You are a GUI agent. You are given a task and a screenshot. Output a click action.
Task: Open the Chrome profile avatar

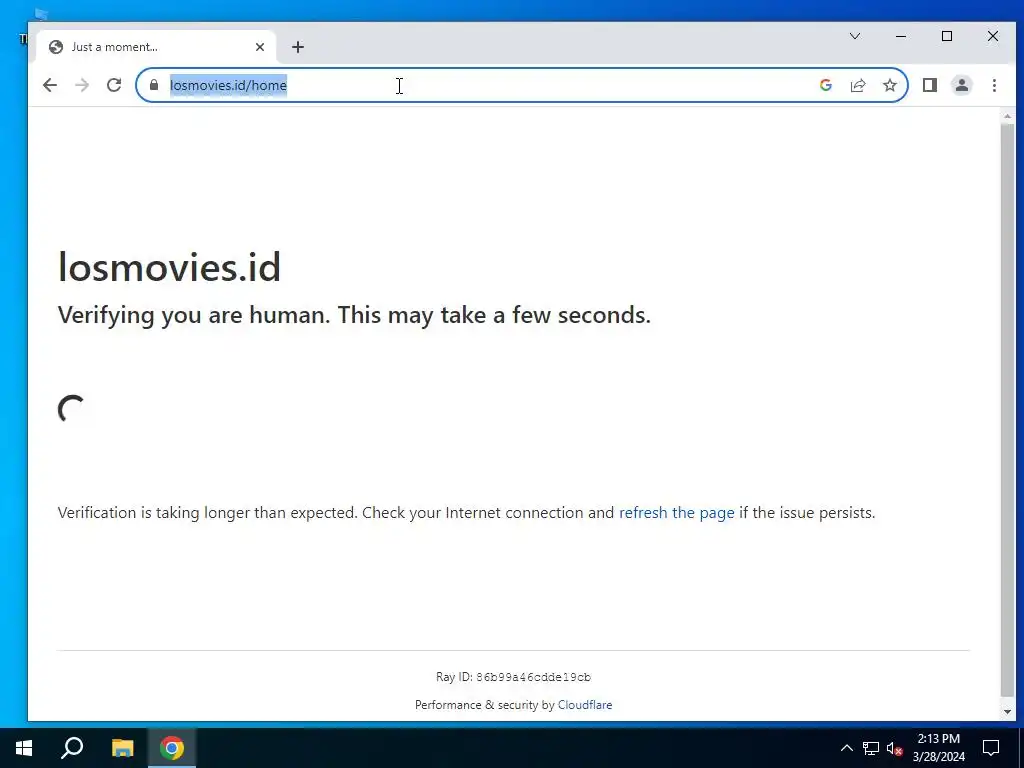click(x=961, y=85)
